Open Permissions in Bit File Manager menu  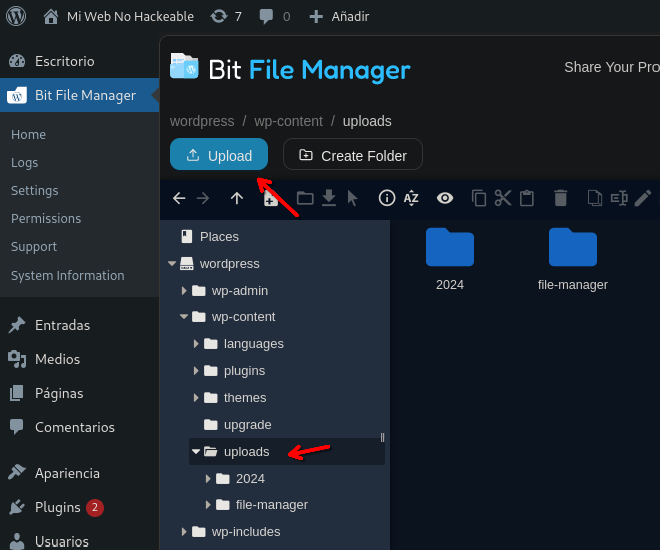(46, 218)
